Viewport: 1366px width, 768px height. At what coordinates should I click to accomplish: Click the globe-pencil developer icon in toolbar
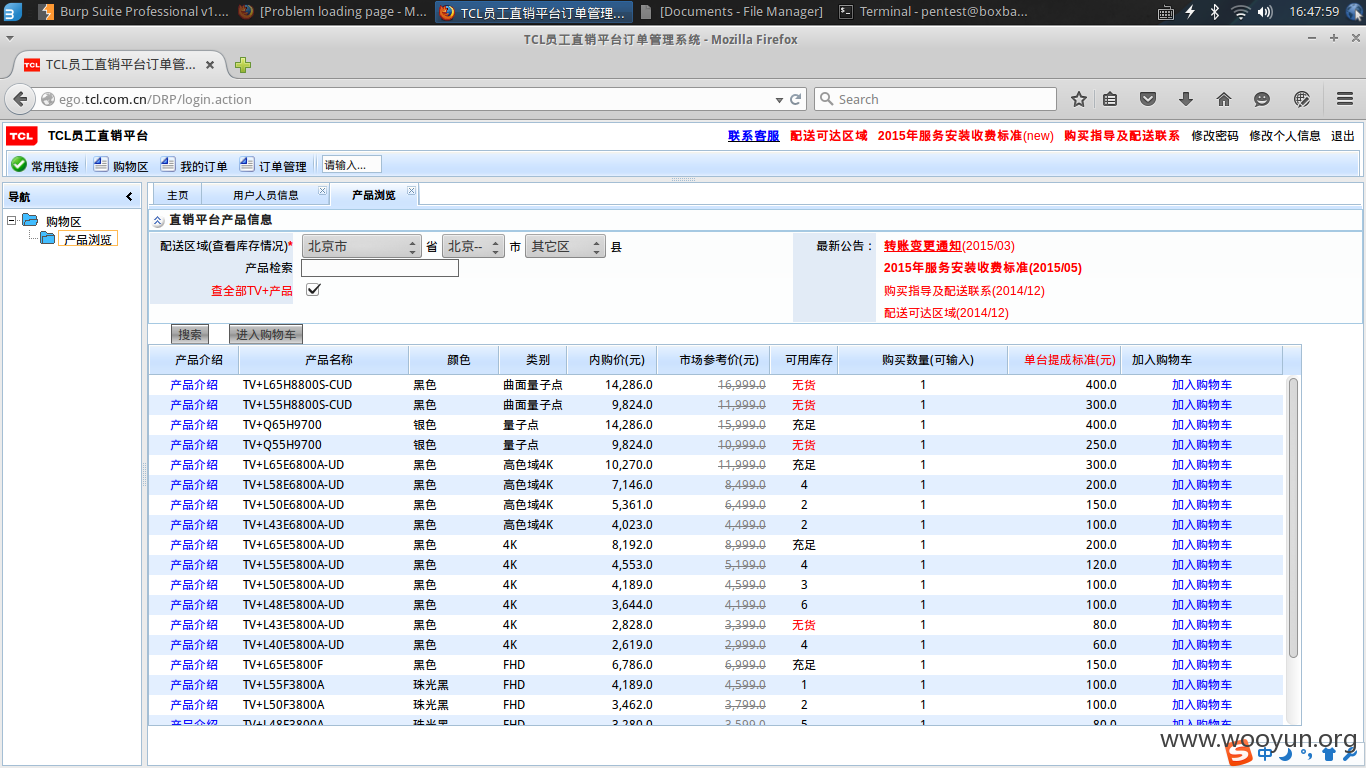[1302, 99]
